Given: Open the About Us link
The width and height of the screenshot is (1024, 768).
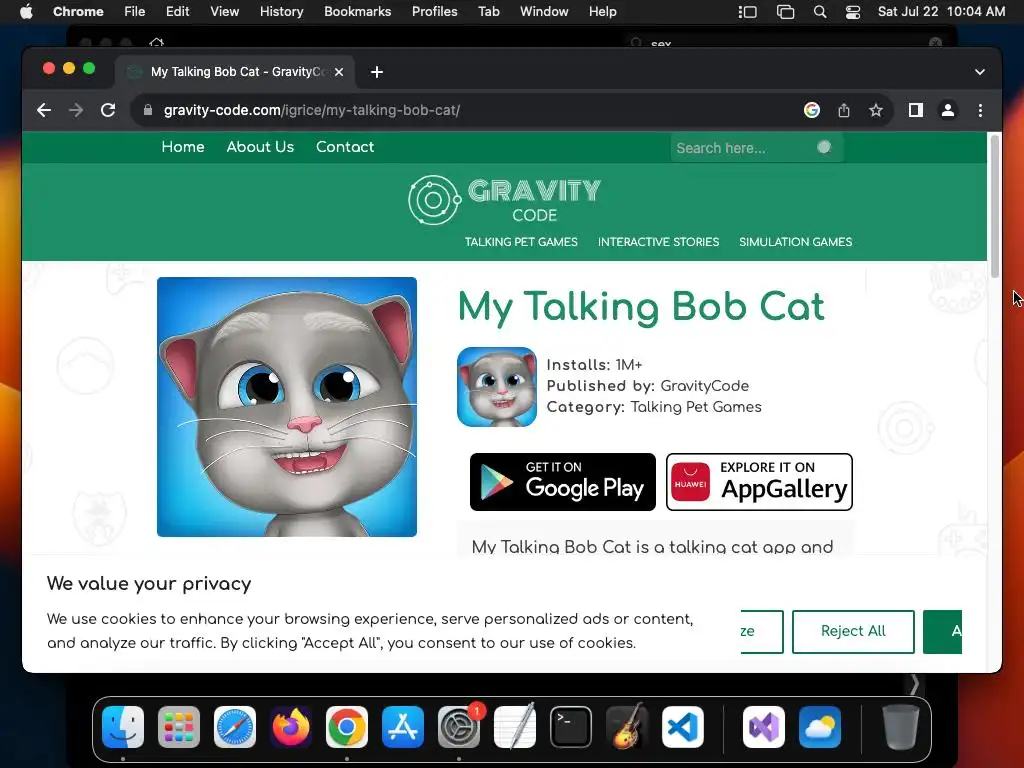Looking at the screenshot, I should pyautogui.click(x=260, y=147).
